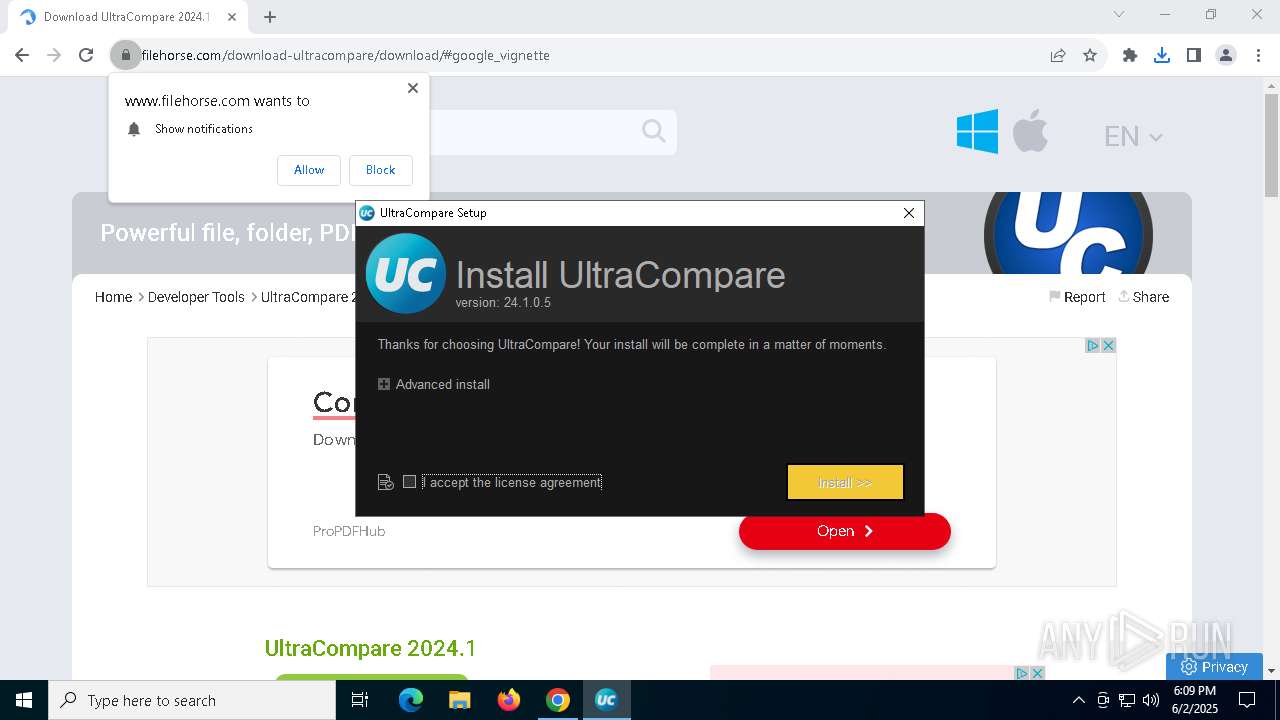
Task: Open Task View on taskbar
Action: click(360, 700)
